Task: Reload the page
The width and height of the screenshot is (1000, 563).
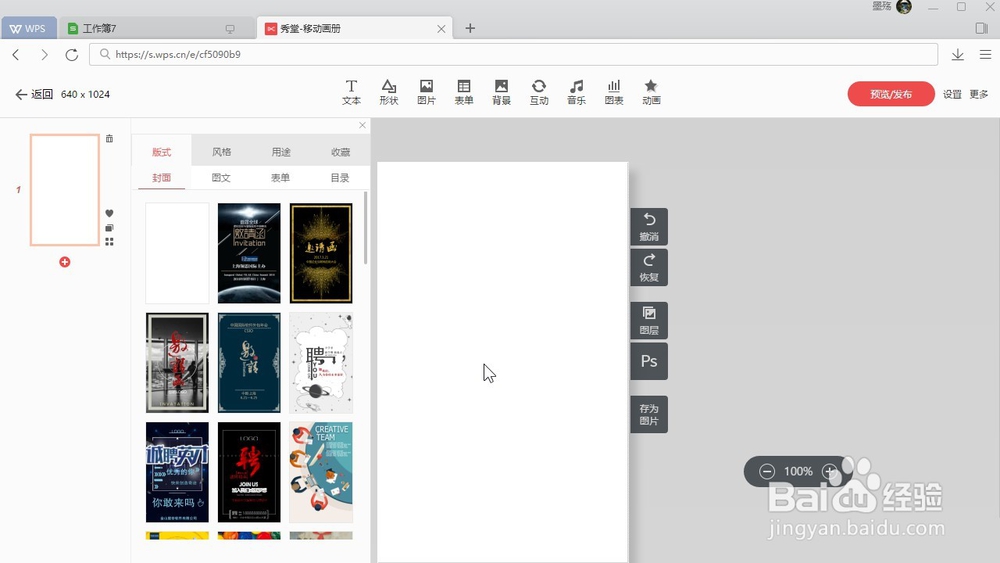Action: (x=71, y=55)
